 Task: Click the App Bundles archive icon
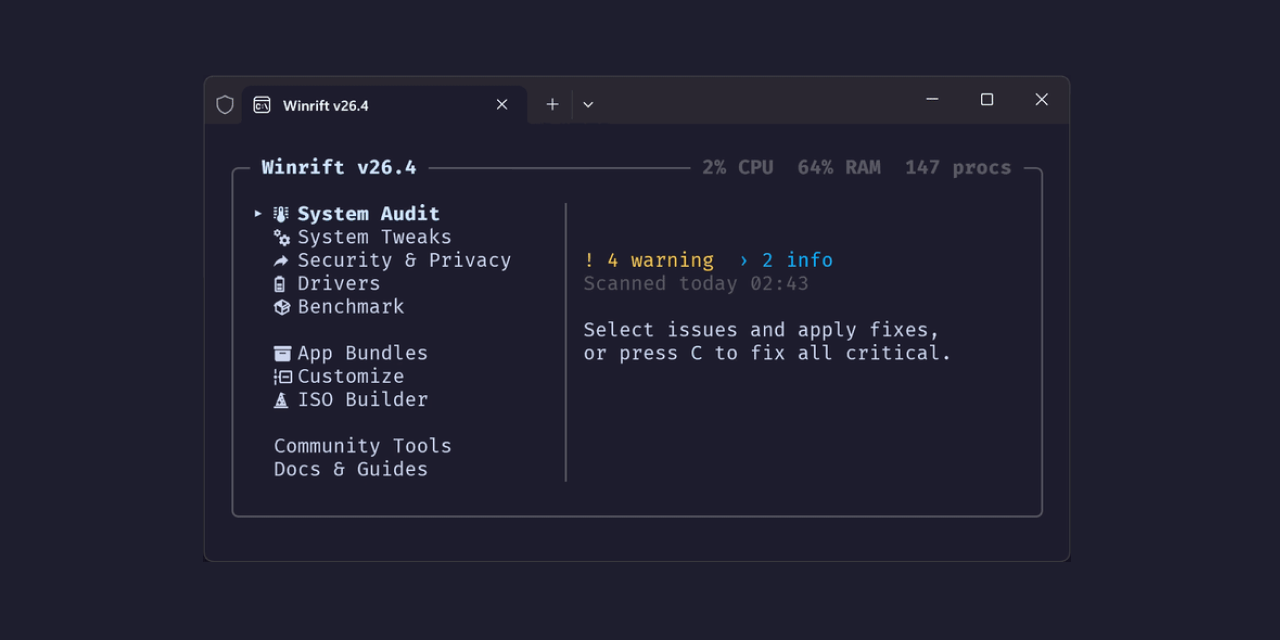tap(282, 353)
